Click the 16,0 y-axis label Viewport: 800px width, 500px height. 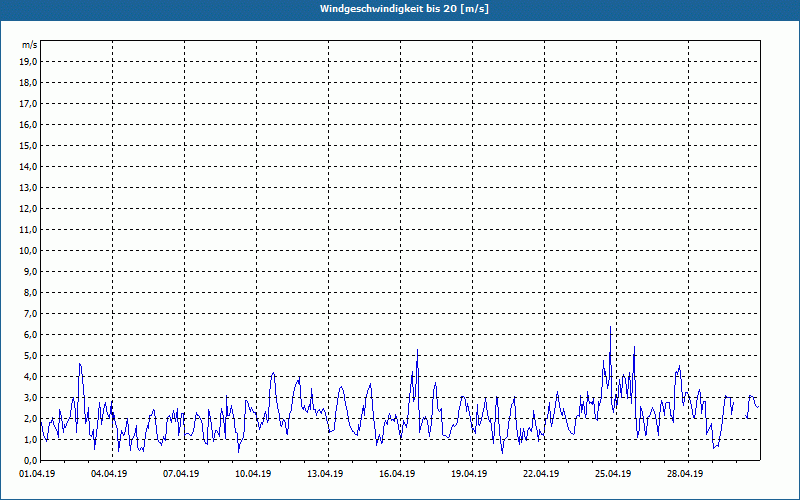point(28,124)
